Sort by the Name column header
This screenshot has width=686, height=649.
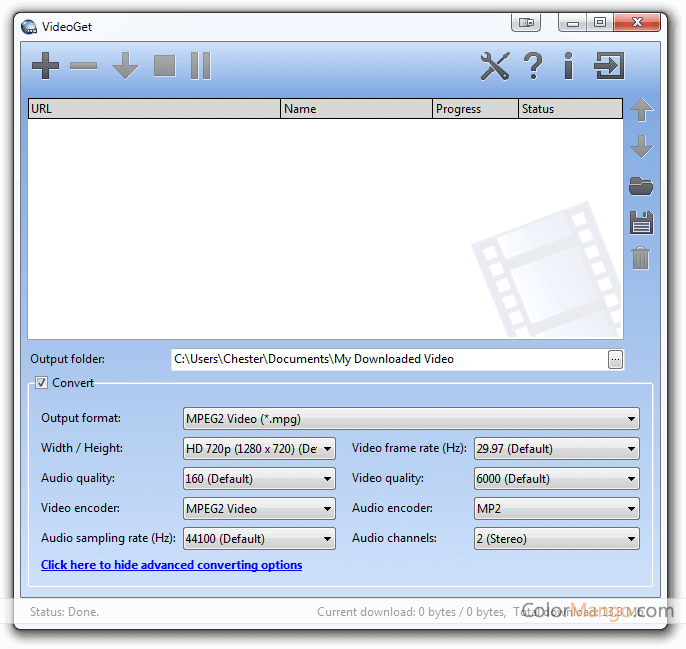pos(356,109)
